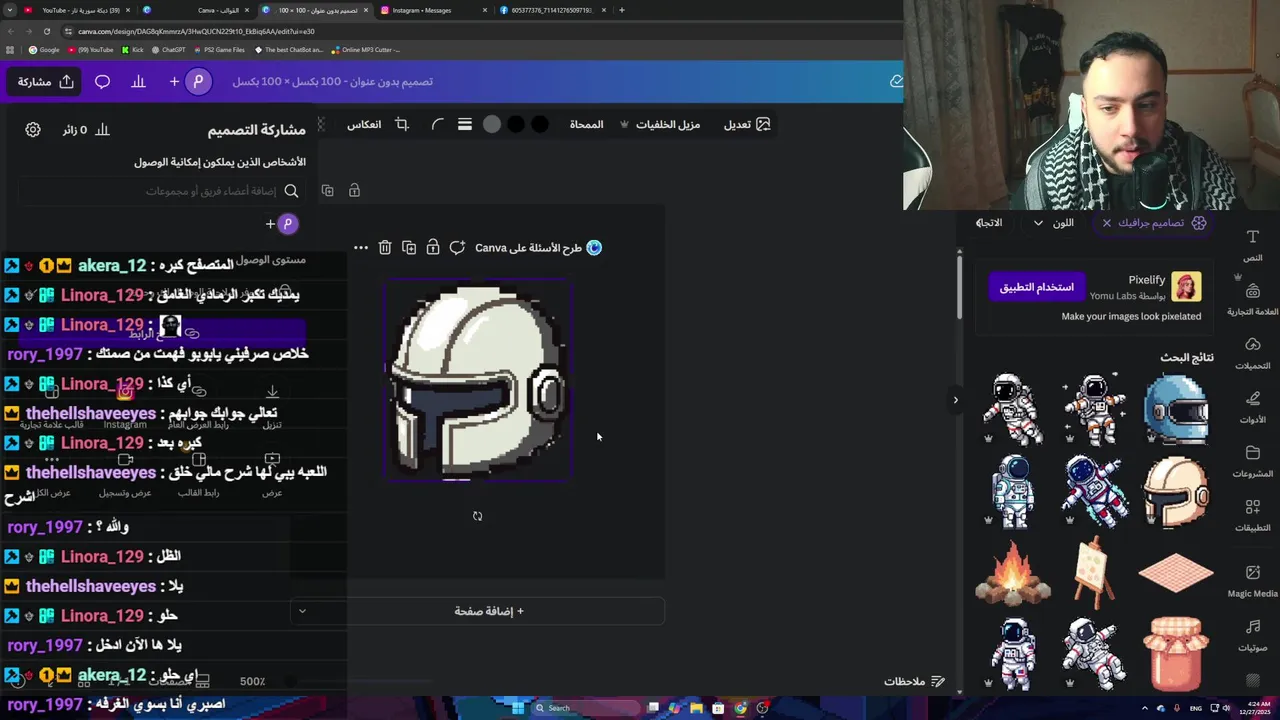The height and width of the screenshot is (720, 1280).
Task: Open the Uploads (التحميلات) sidebar
Action: 1252,353
